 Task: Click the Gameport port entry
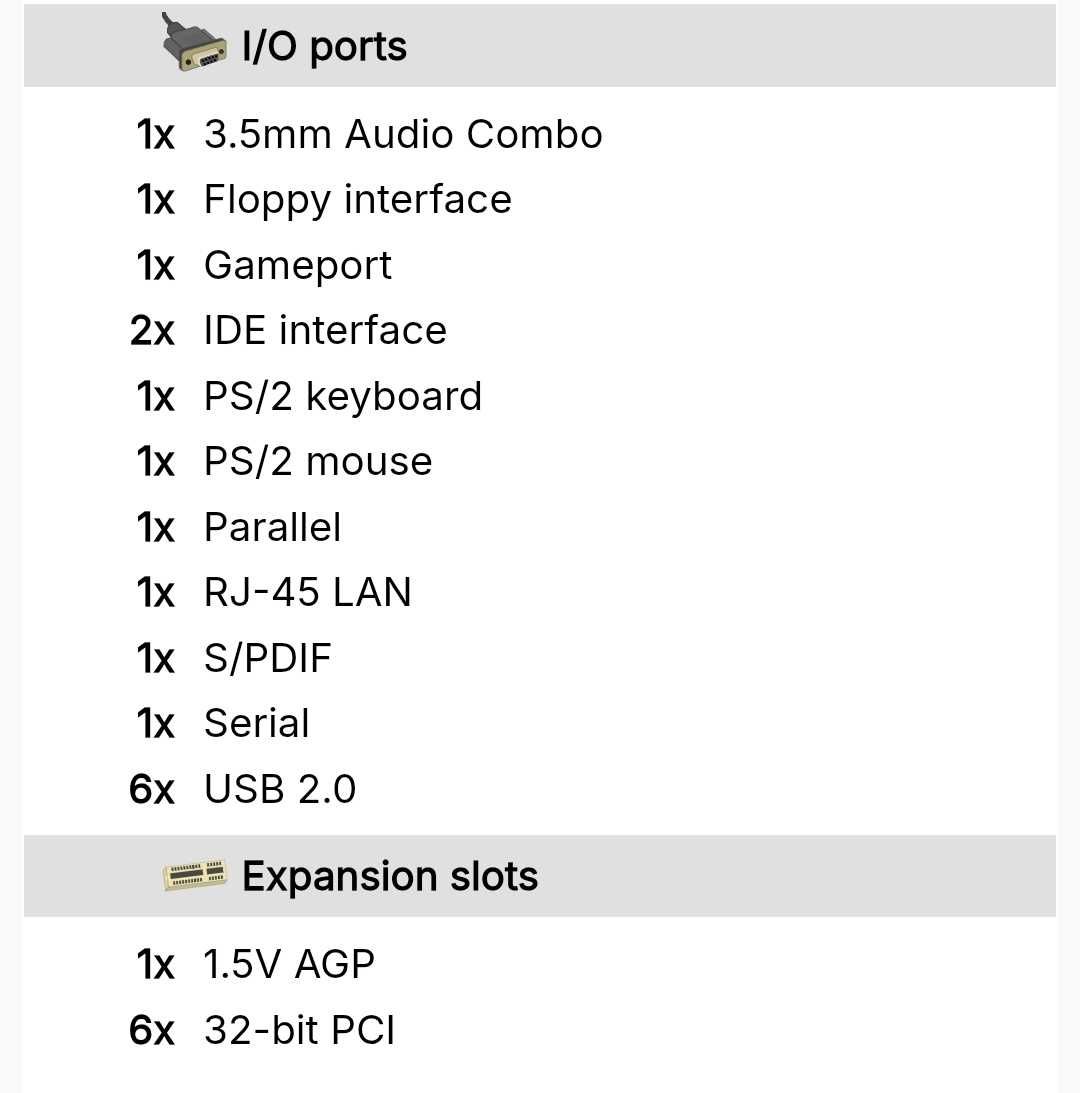click(298, 266)
